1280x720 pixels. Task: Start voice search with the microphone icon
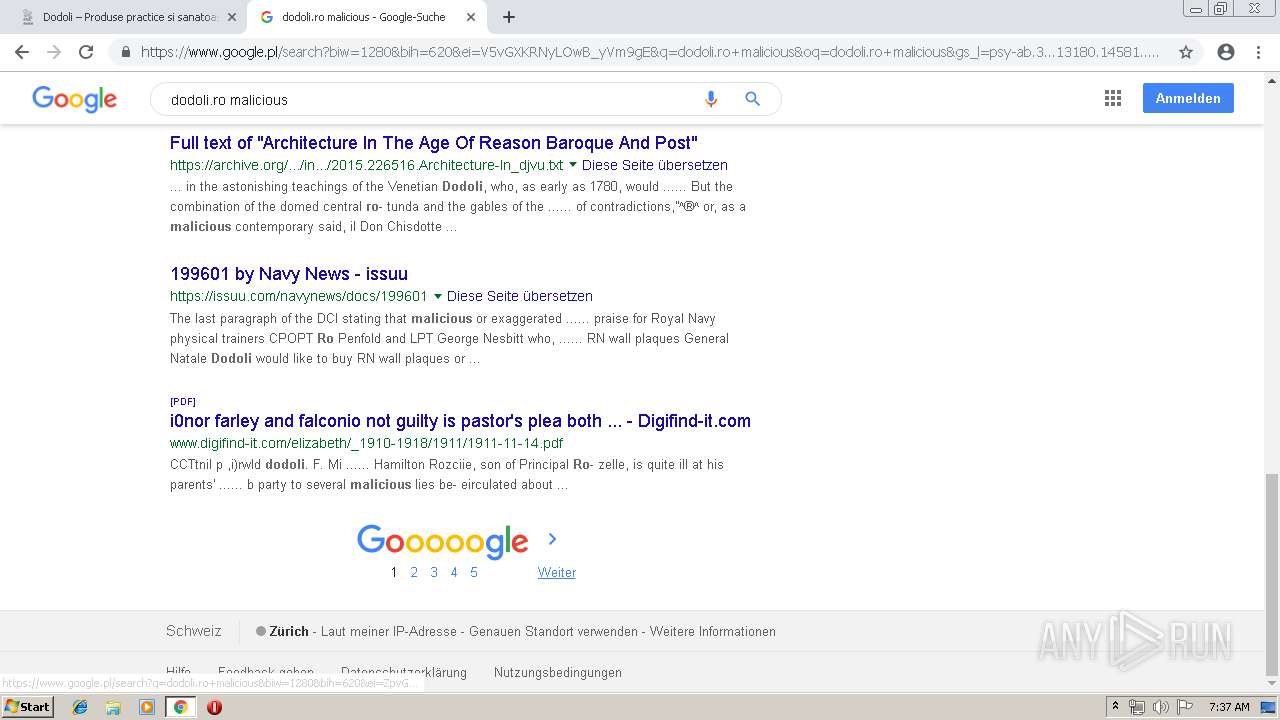[711, 99]
